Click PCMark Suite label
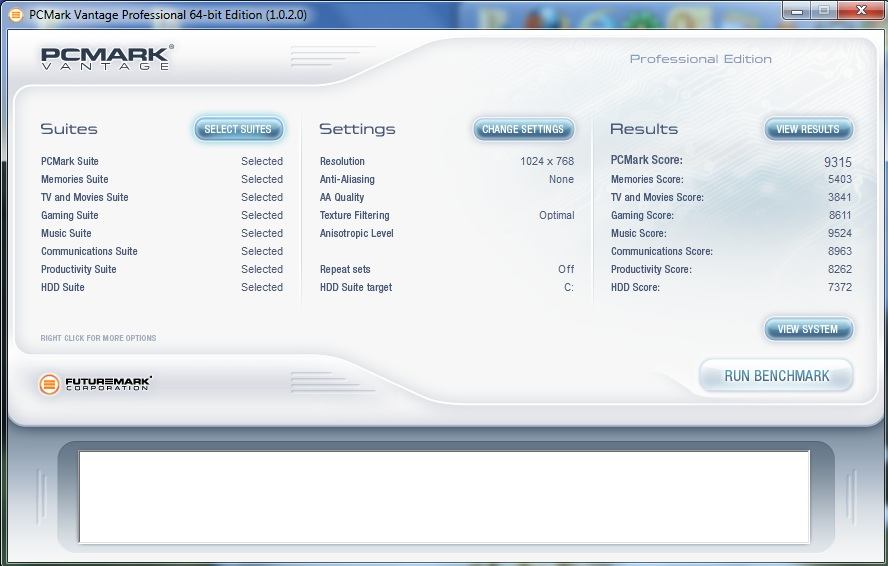The width and height of the screenshot is (888, 566). (70, 161)
